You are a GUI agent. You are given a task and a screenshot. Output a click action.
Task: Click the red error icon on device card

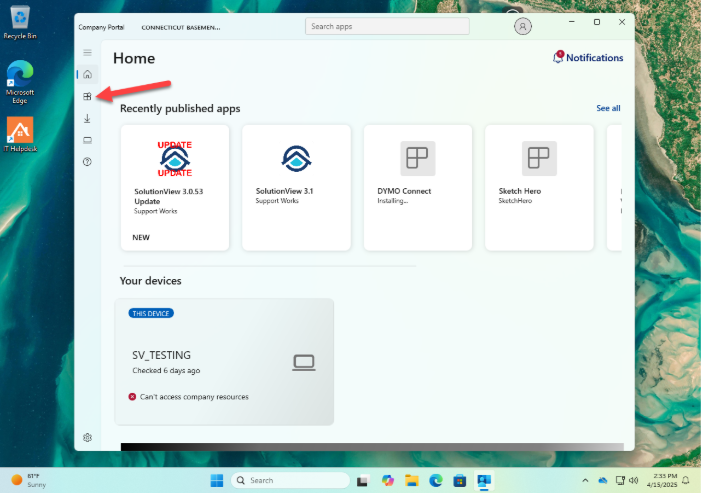pyautogui.click(x=132, y=397)
